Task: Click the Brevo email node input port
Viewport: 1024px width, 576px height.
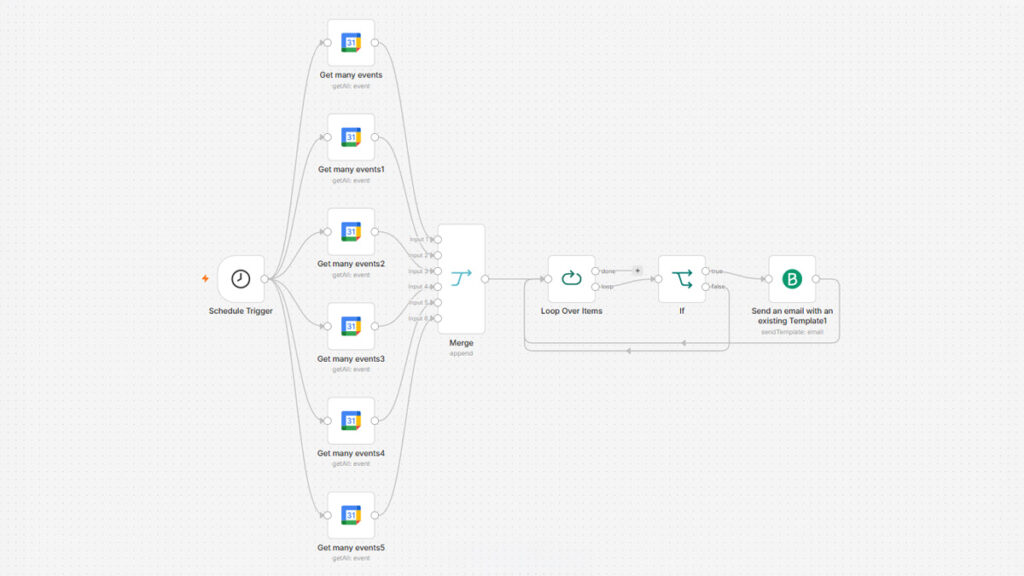Action: (x=769, y=279)
